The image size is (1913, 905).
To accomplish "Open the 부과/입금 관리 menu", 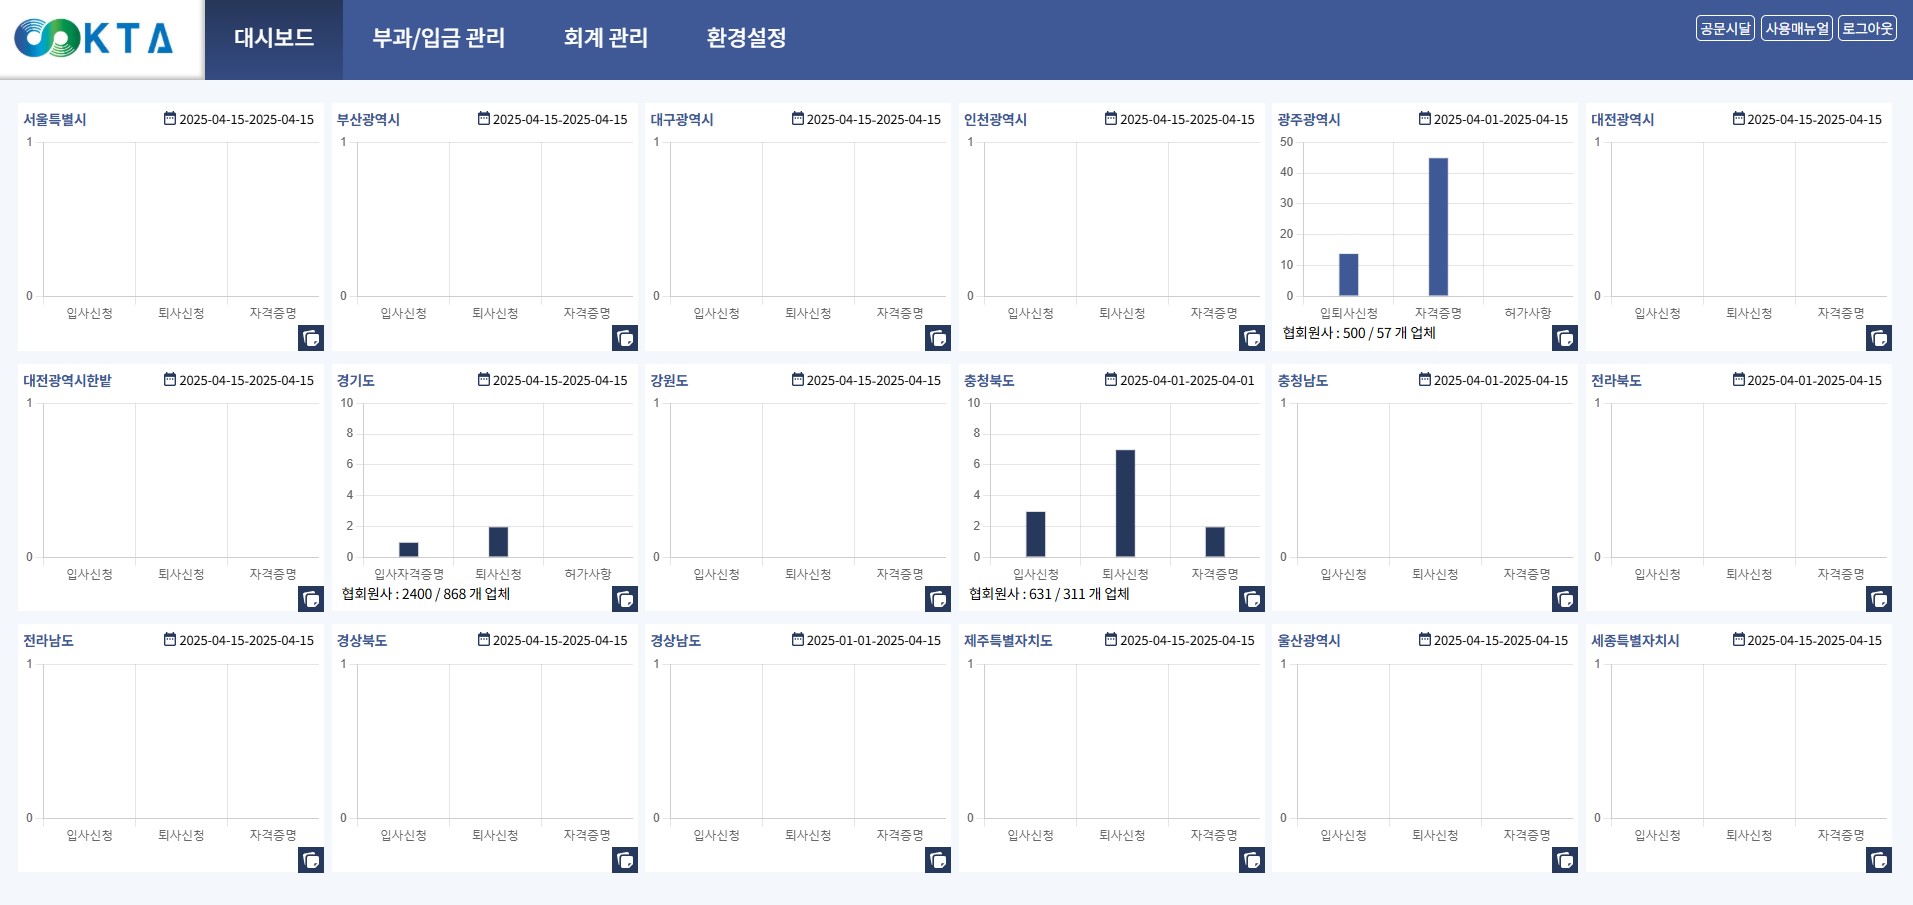I will (x=438, y=38).
